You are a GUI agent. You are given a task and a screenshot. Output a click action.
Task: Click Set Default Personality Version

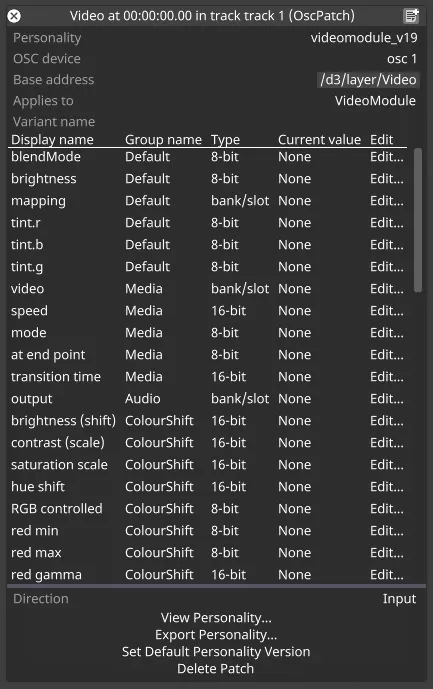coord(216,652)
